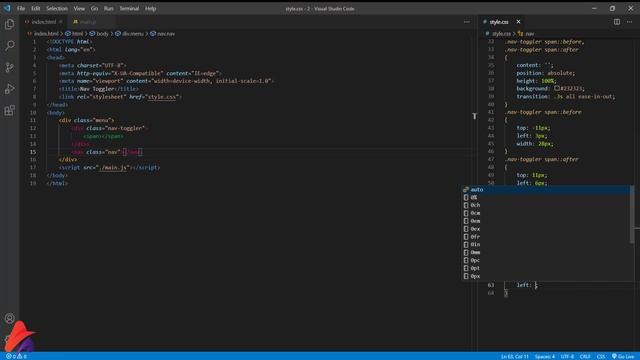The height and width of the screenshot is (360, 640).
Task: Split the style.css editor to the right
Action: point(617,22)
